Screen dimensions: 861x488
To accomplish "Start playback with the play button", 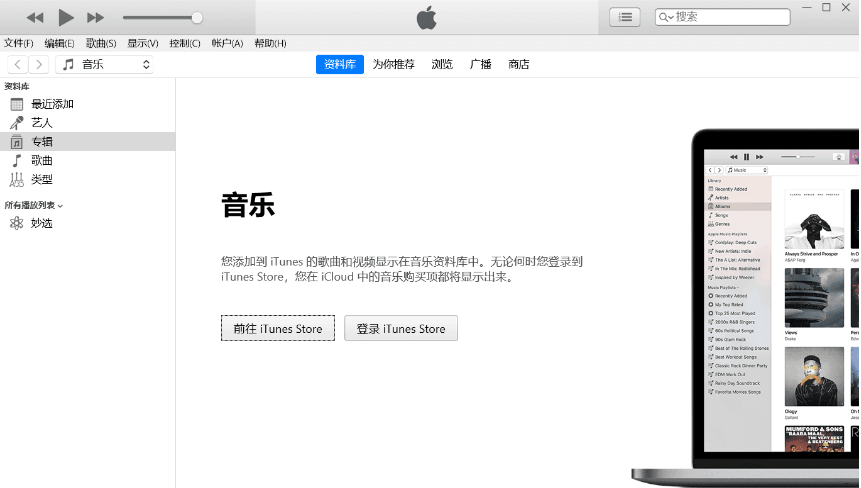I will point(66,18).
